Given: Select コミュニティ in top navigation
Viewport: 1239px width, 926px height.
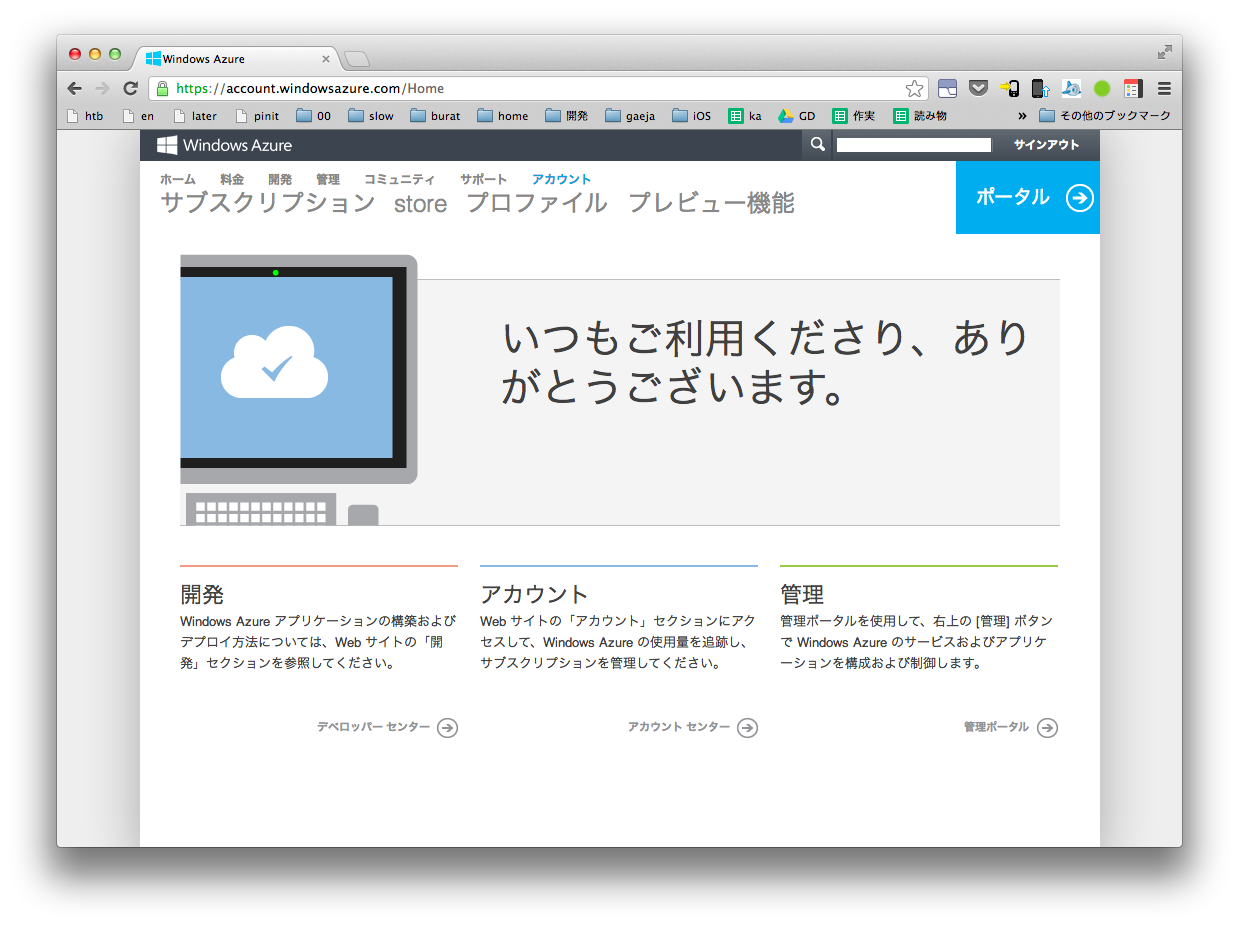Looking at the screenshot, I should pyautogui.click(x=400, y=180).
